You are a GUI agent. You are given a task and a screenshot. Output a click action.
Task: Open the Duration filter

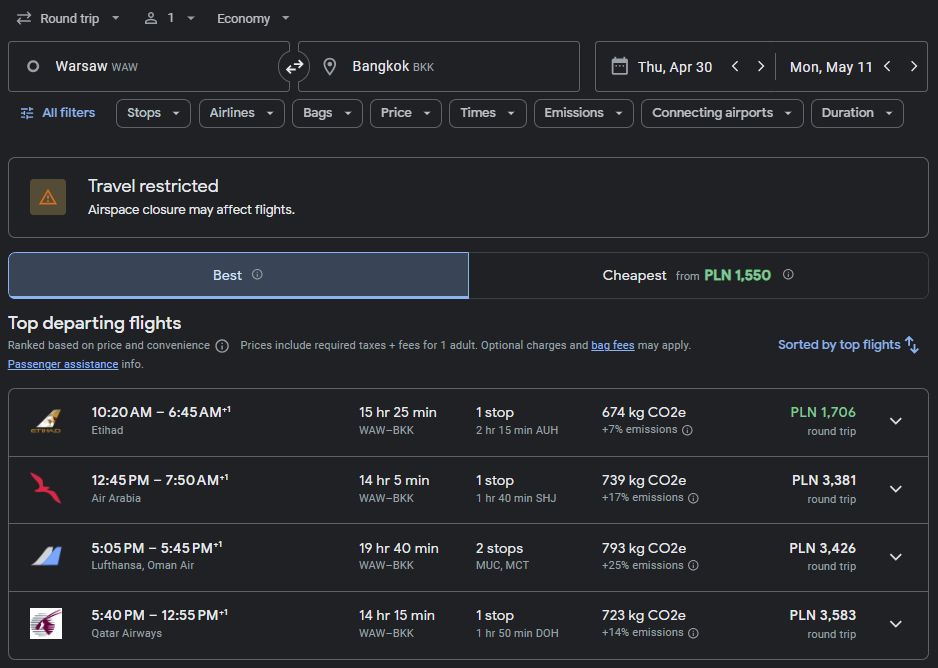857,113
